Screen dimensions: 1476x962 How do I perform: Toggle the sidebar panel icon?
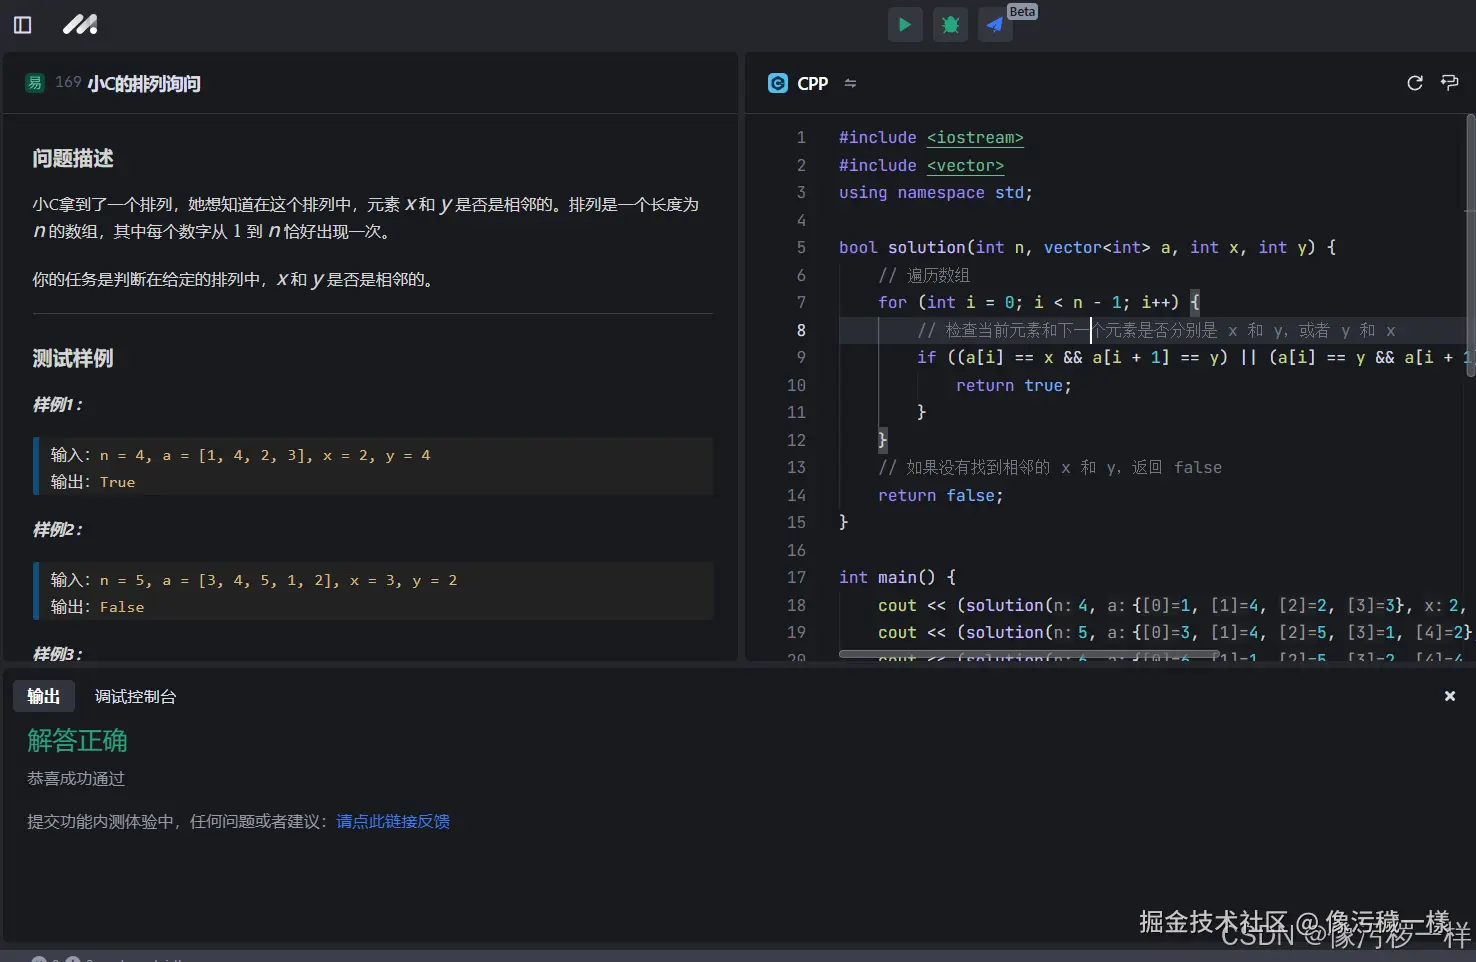pyautogui.click(x=22, y=25)
